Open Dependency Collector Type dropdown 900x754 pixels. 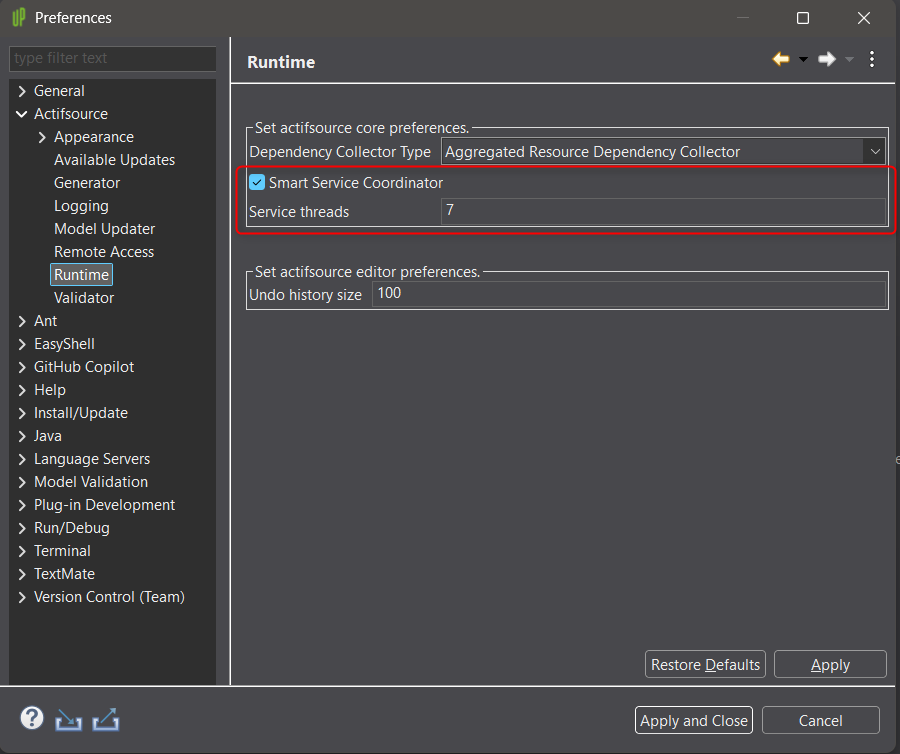(875, 152)
